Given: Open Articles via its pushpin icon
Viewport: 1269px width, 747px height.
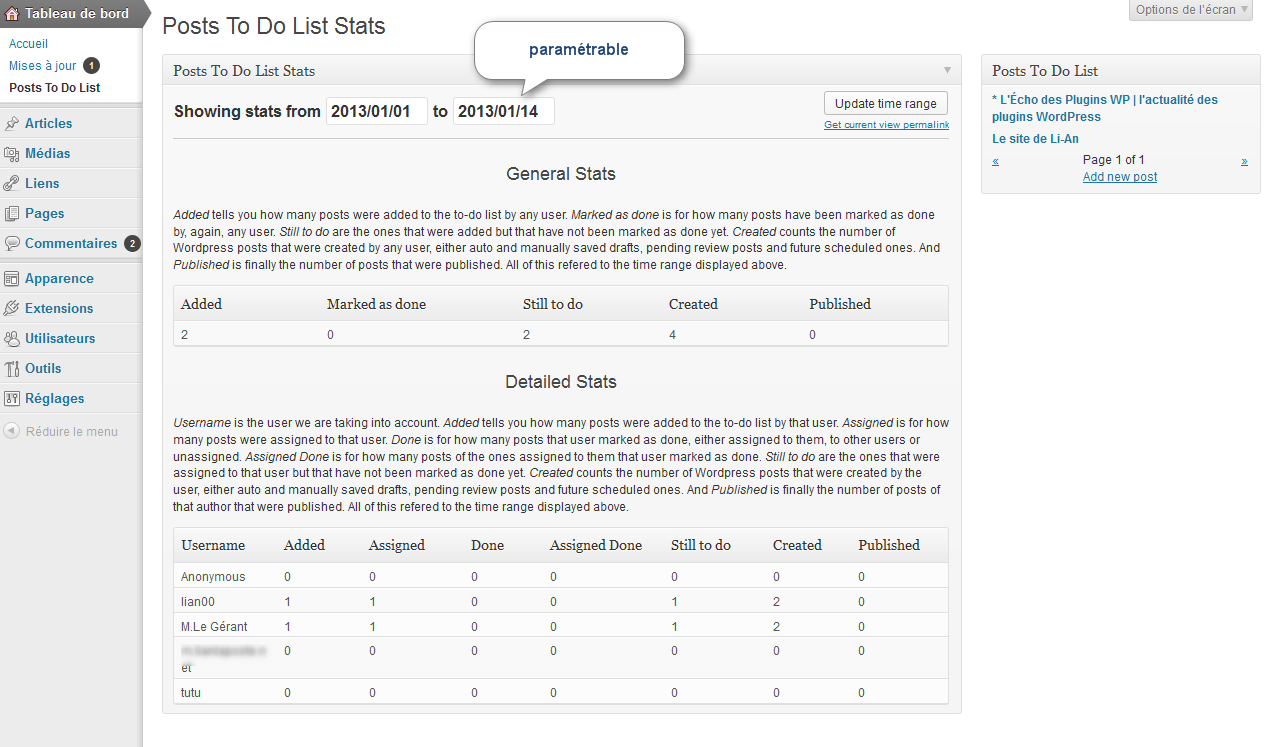Looking at the screenshot, I should [x=12, y=123].
